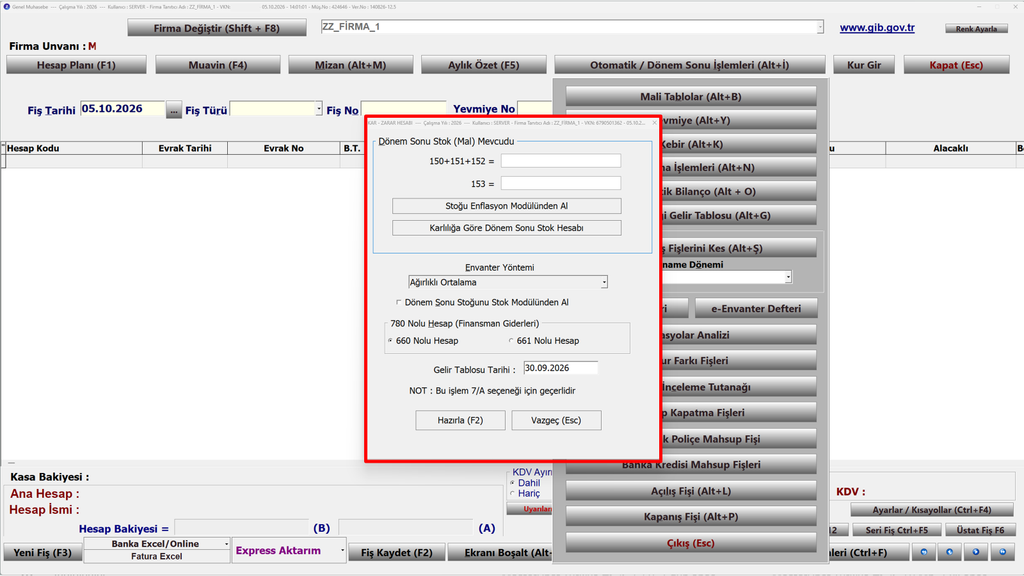
Task: Open the Banka Excel/Online dropdown
Action: (x=227, y=543)
